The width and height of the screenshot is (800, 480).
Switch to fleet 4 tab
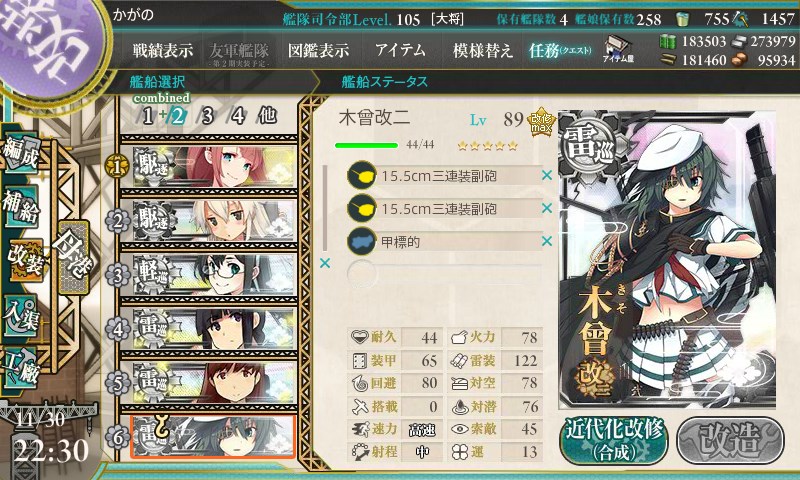pyautogui.click(x=238, y=116)
